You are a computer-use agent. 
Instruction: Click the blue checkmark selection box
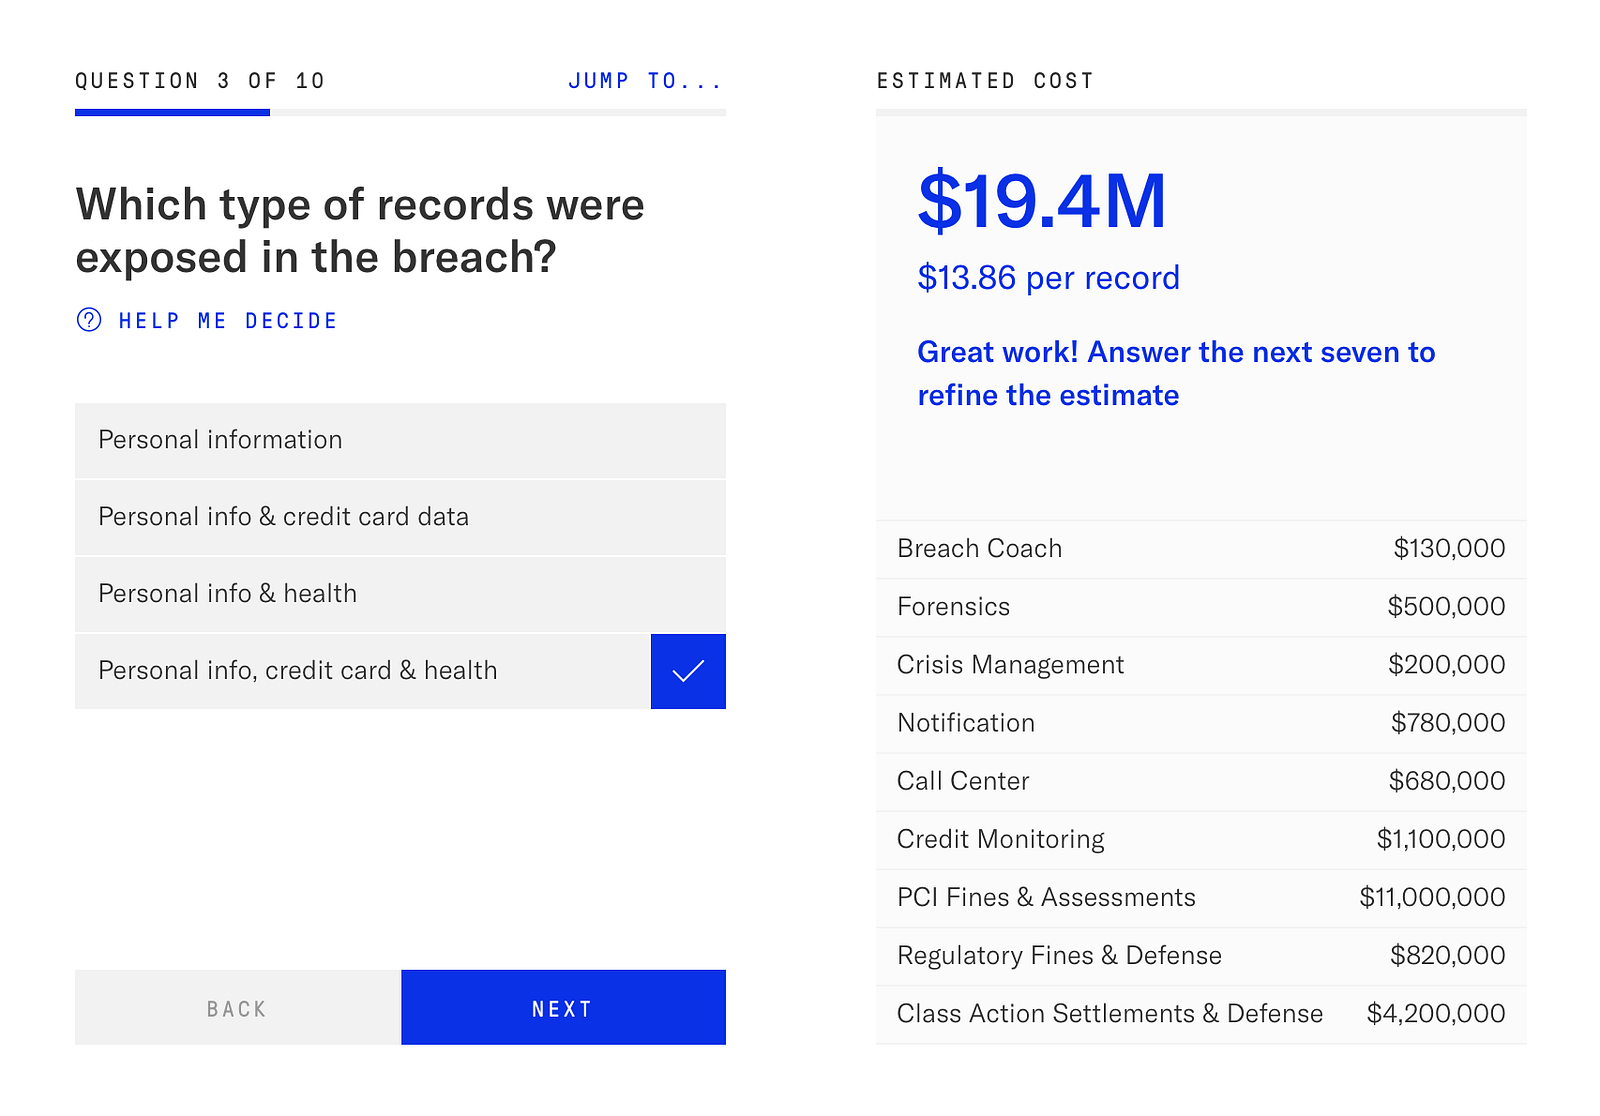[688, 671]
